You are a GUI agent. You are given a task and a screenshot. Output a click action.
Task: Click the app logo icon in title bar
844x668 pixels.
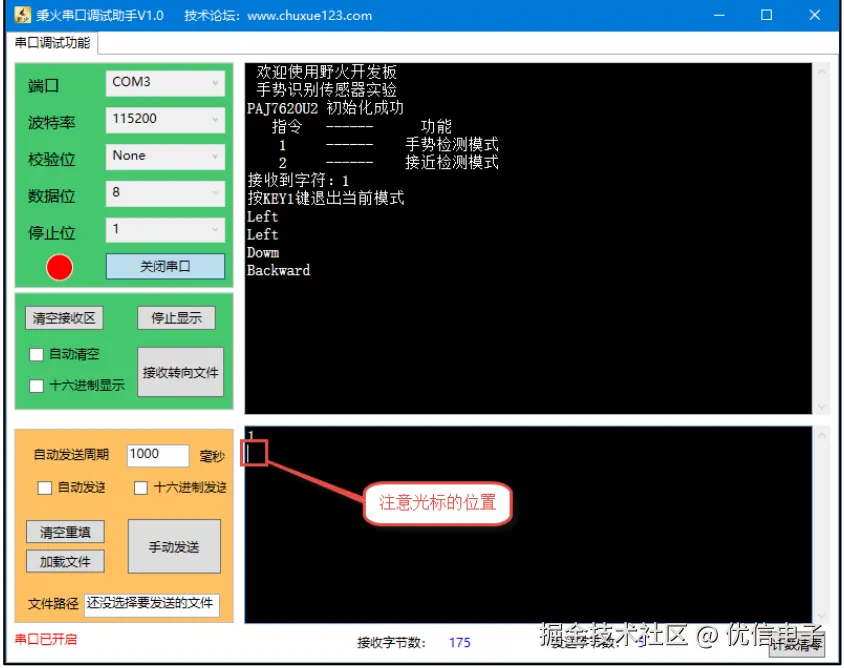22,15
